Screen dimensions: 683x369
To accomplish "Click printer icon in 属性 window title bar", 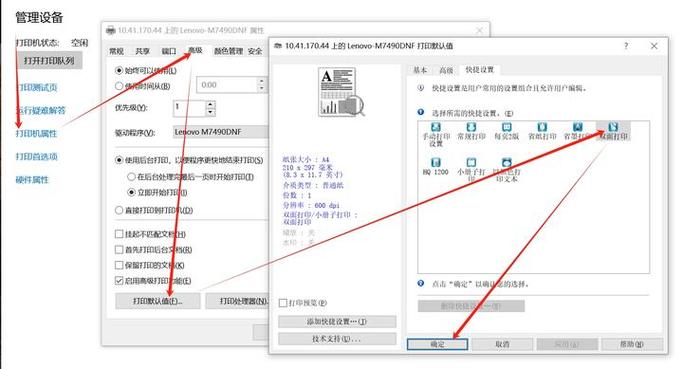I will click(111, 30).
